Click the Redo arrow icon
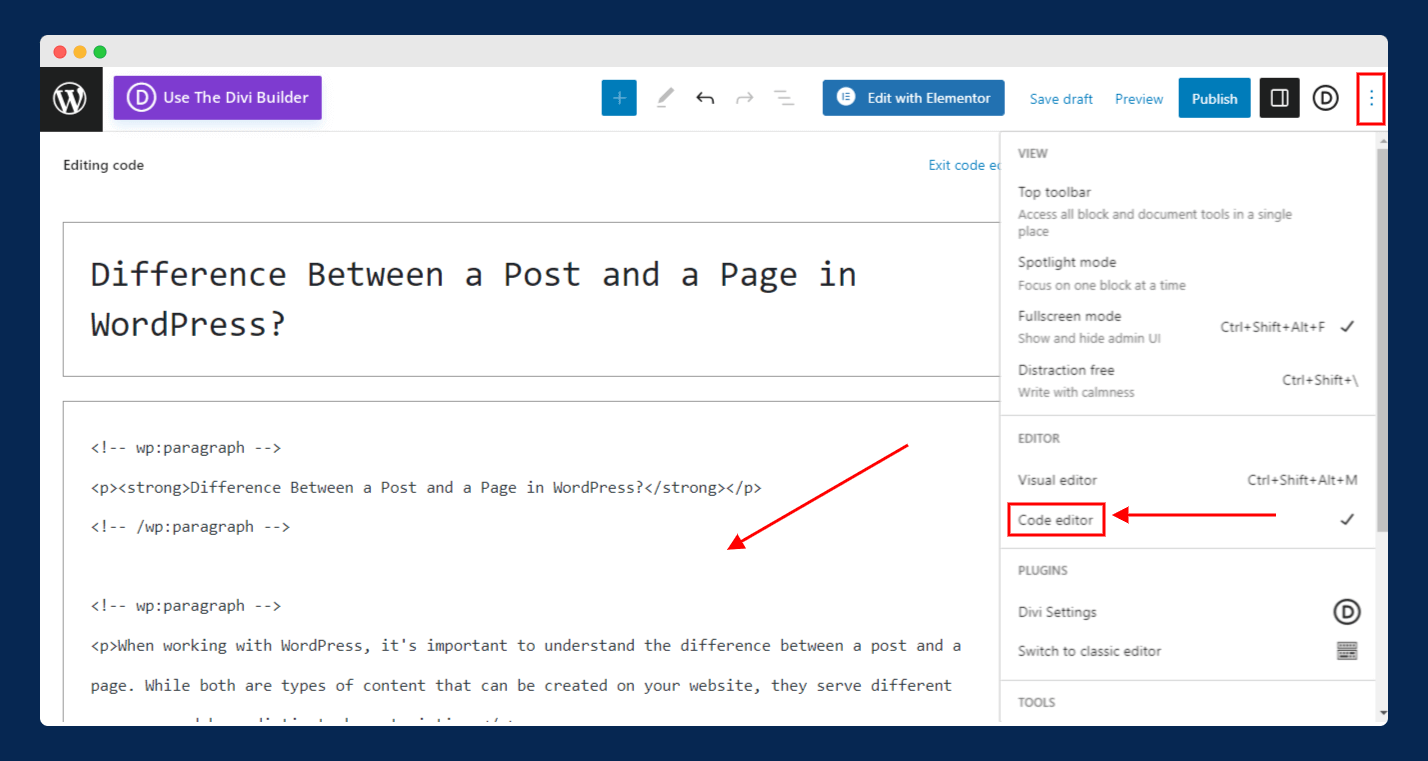 pyautogui.click(x=744, y=98)
